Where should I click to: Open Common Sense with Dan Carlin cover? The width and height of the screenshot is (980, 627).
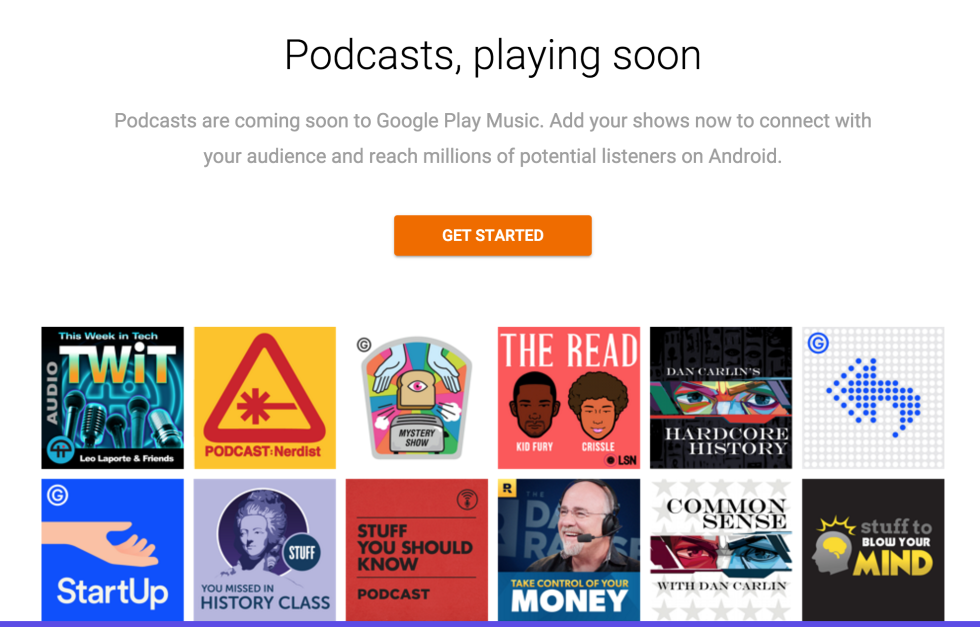tap(721, 550)
